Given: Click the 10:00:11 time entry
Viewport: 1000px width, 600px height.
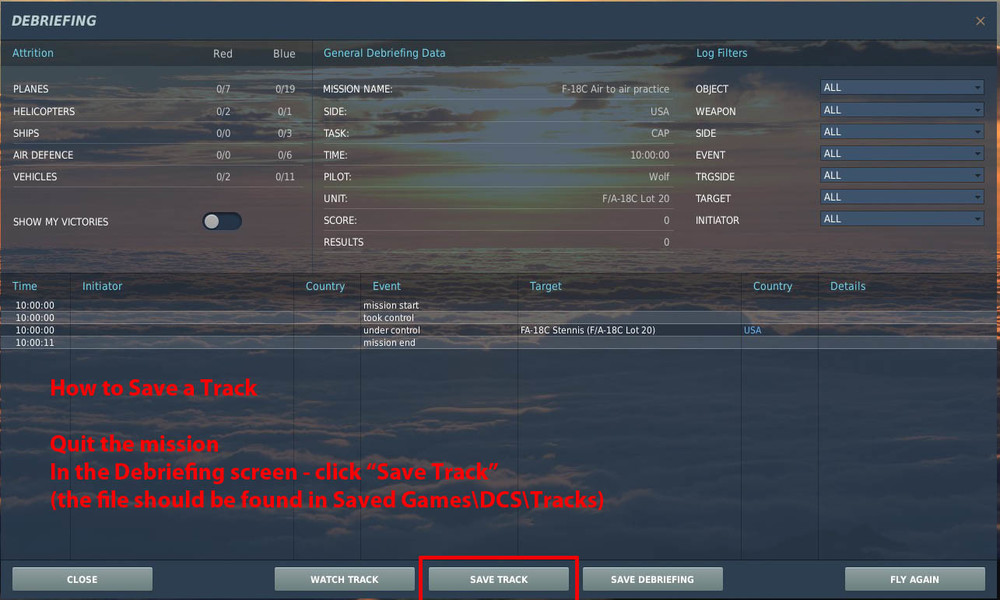Looking at the screenshot, I should click(x=34, y=342).
